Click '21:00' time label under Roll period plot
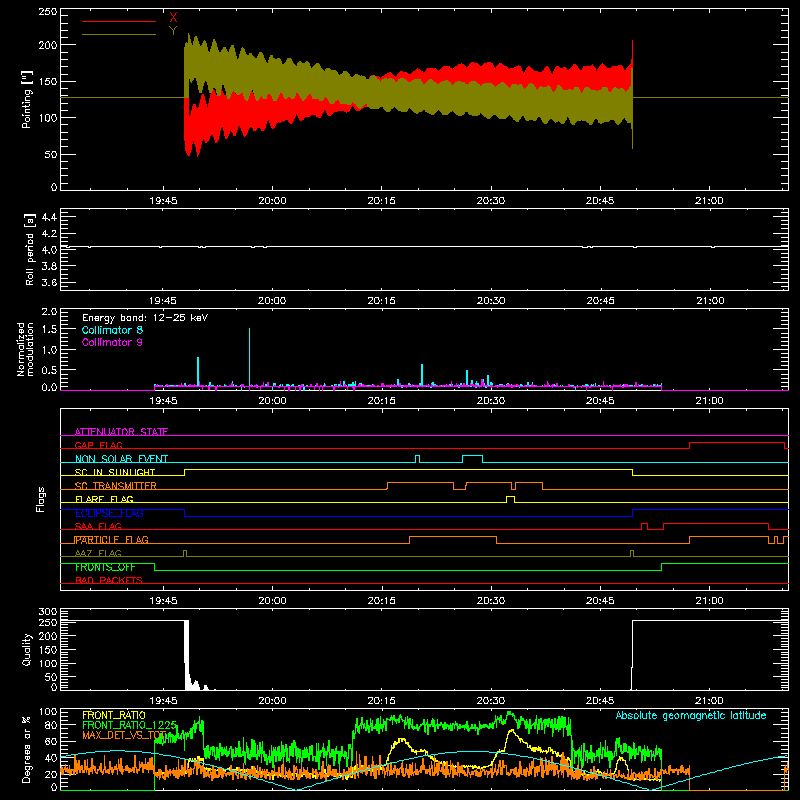 pyautogui.click(x=709, y=301)
